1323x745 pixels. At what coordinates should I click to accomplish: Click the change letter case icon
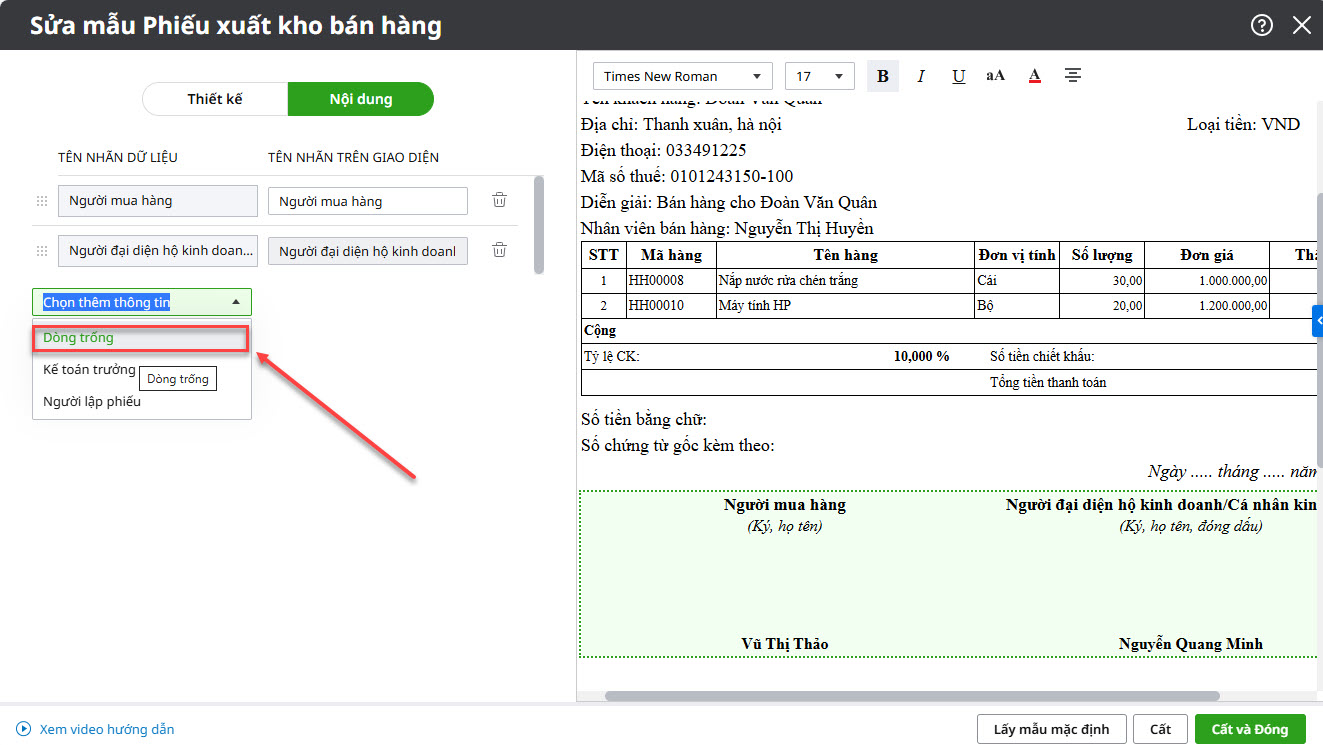(995, 76)
